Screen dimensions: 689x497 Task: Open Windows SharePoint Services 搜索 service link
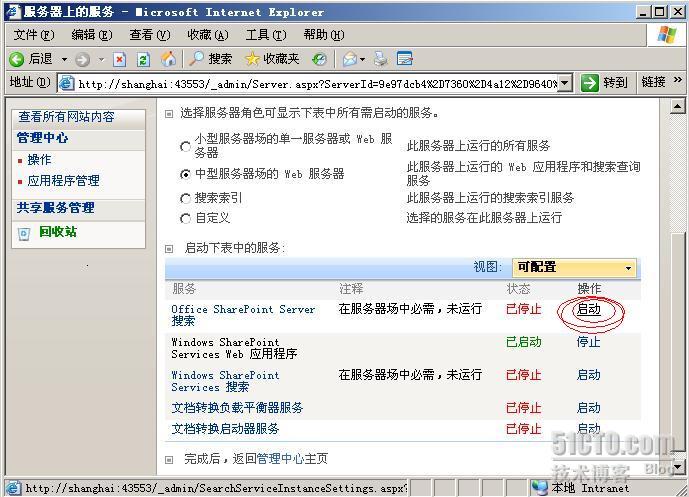click(225, 381)
